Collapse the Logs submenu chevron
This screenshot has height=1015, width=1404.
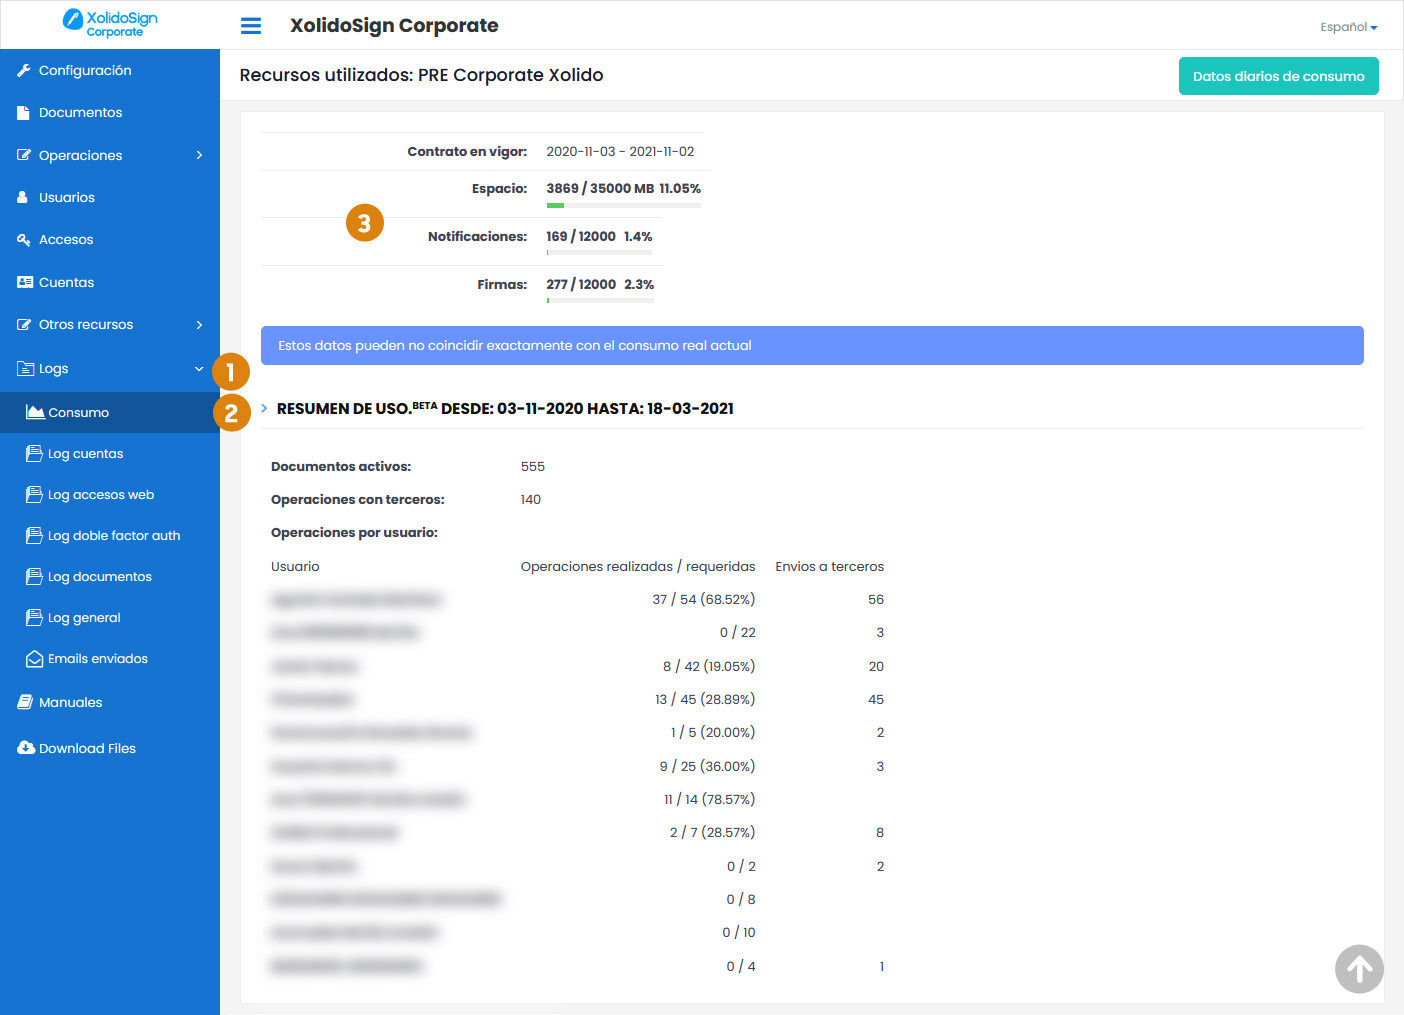coord(199,369)
